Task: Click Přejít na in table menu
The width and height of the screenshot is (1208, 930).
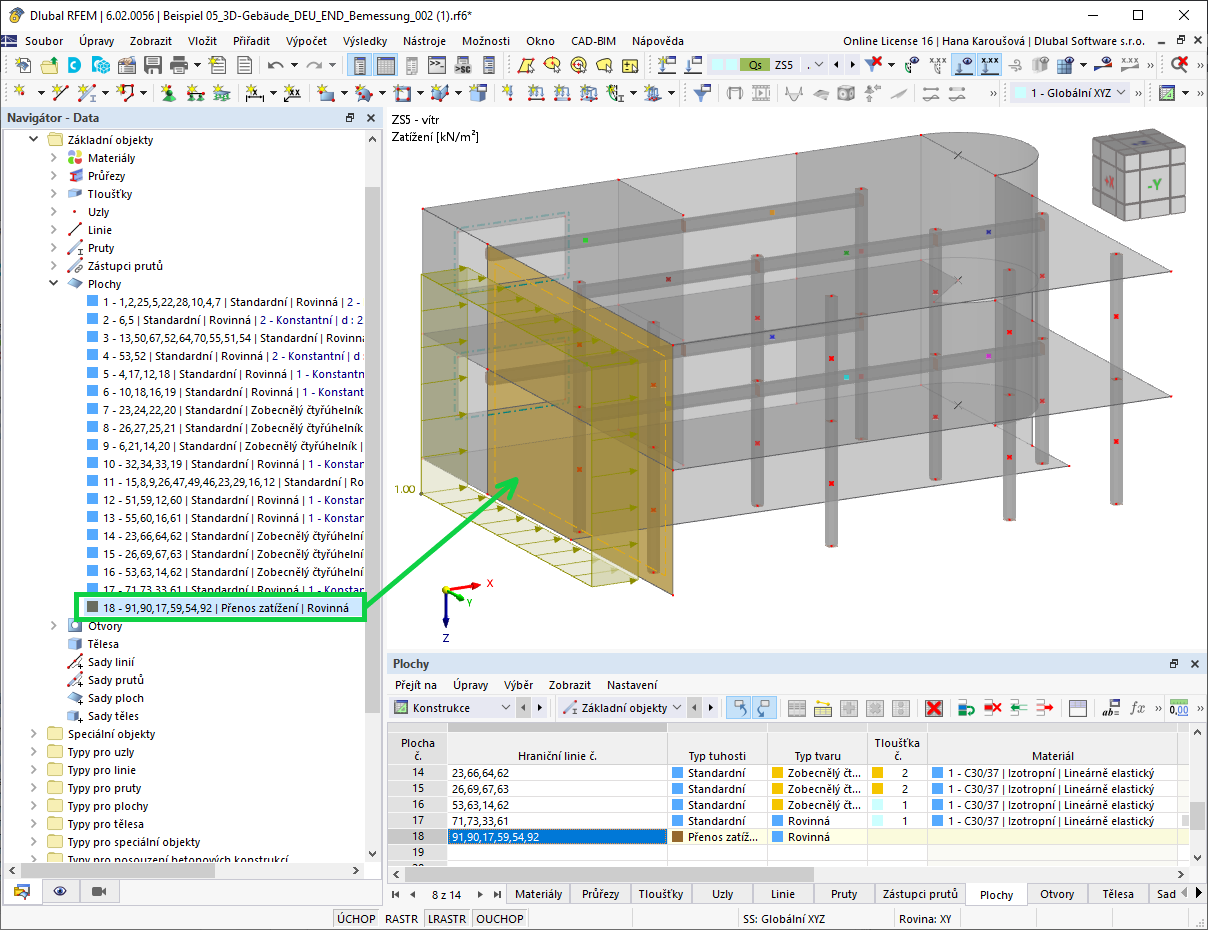Action: [416, 685]
